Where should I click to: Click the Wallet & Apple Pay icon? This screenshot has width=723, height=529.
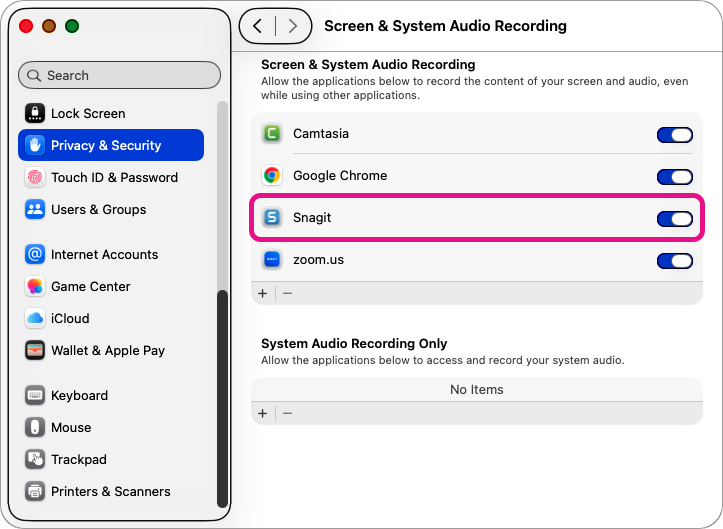35,351
